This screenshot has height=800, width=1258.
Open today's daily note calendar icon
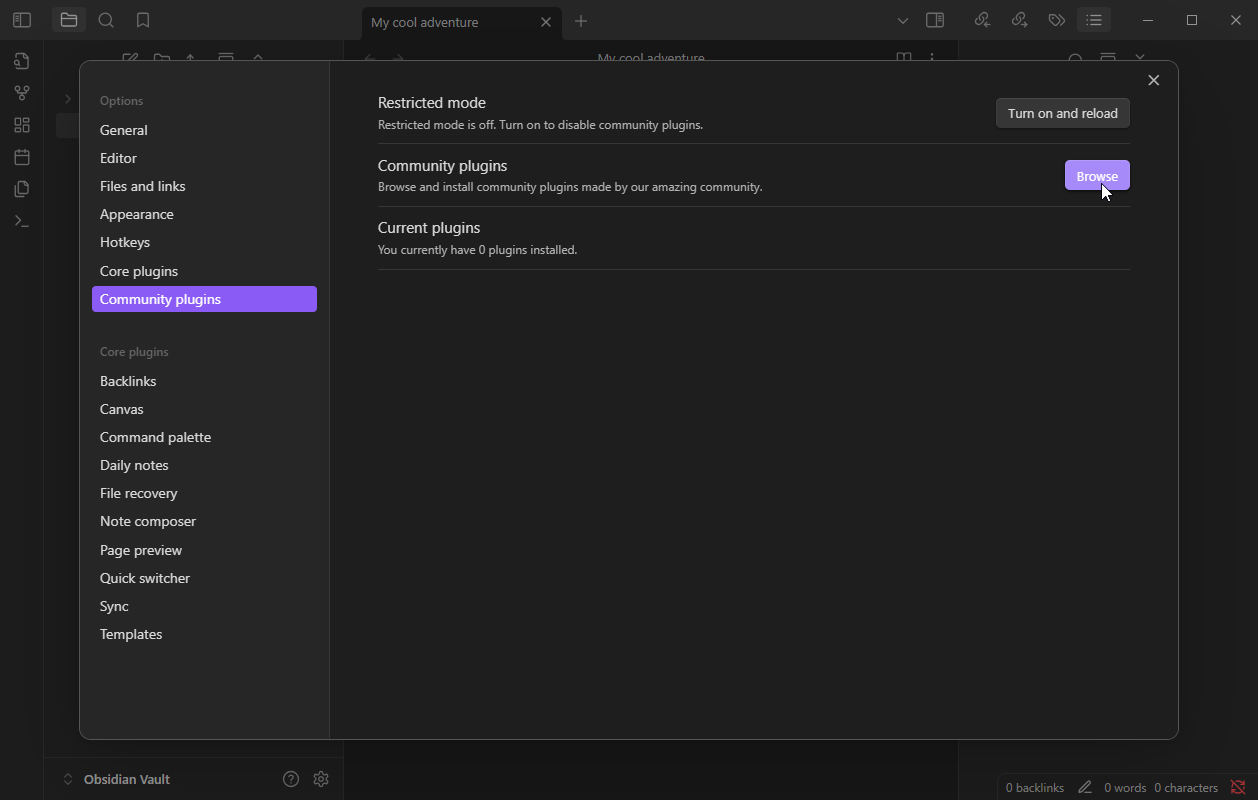pos(22,157)
